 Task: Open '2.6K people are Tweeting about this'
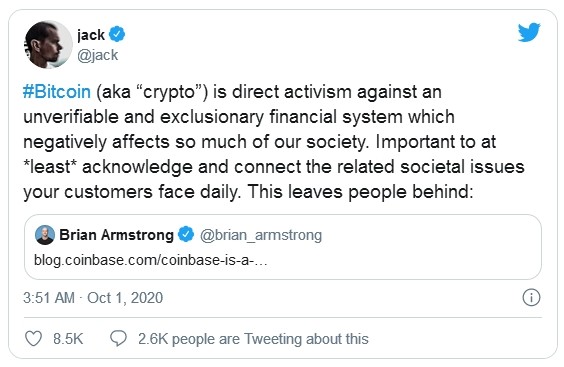click(253, 339)
